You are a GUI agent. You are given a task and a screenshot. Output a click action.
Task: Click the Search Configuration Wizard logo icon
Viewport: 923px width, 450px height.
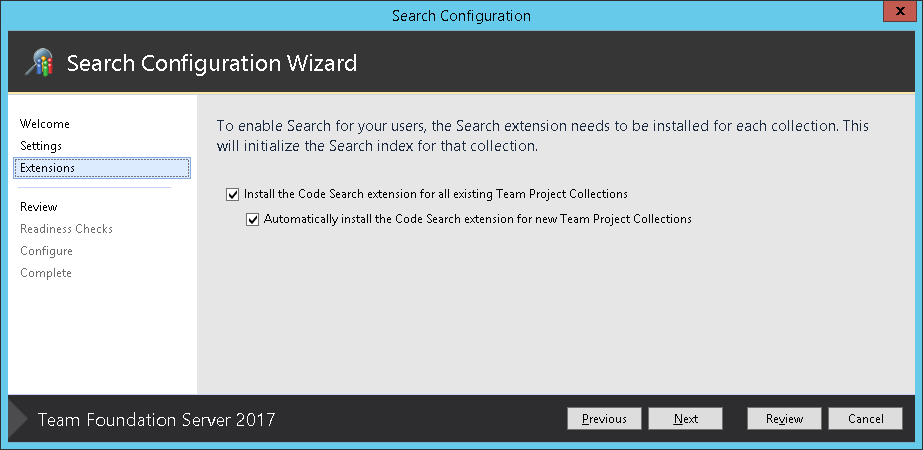[39, 62]
